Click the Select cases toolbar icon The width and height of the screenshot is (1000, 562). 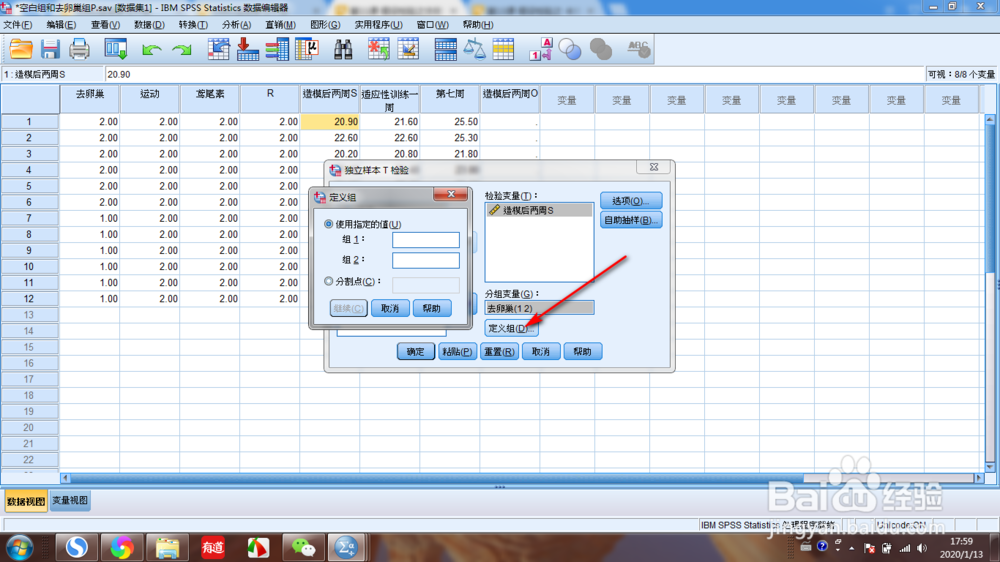[x=503, y=49]
